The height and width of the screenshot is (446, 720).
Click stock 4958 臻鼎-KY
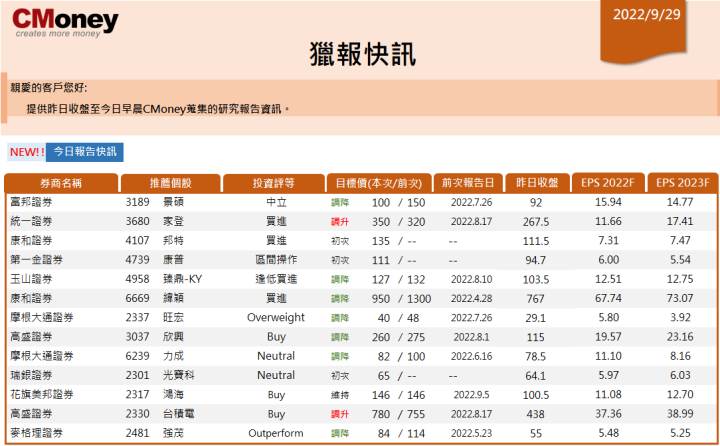pyautogui.click(x=164, y=279)
